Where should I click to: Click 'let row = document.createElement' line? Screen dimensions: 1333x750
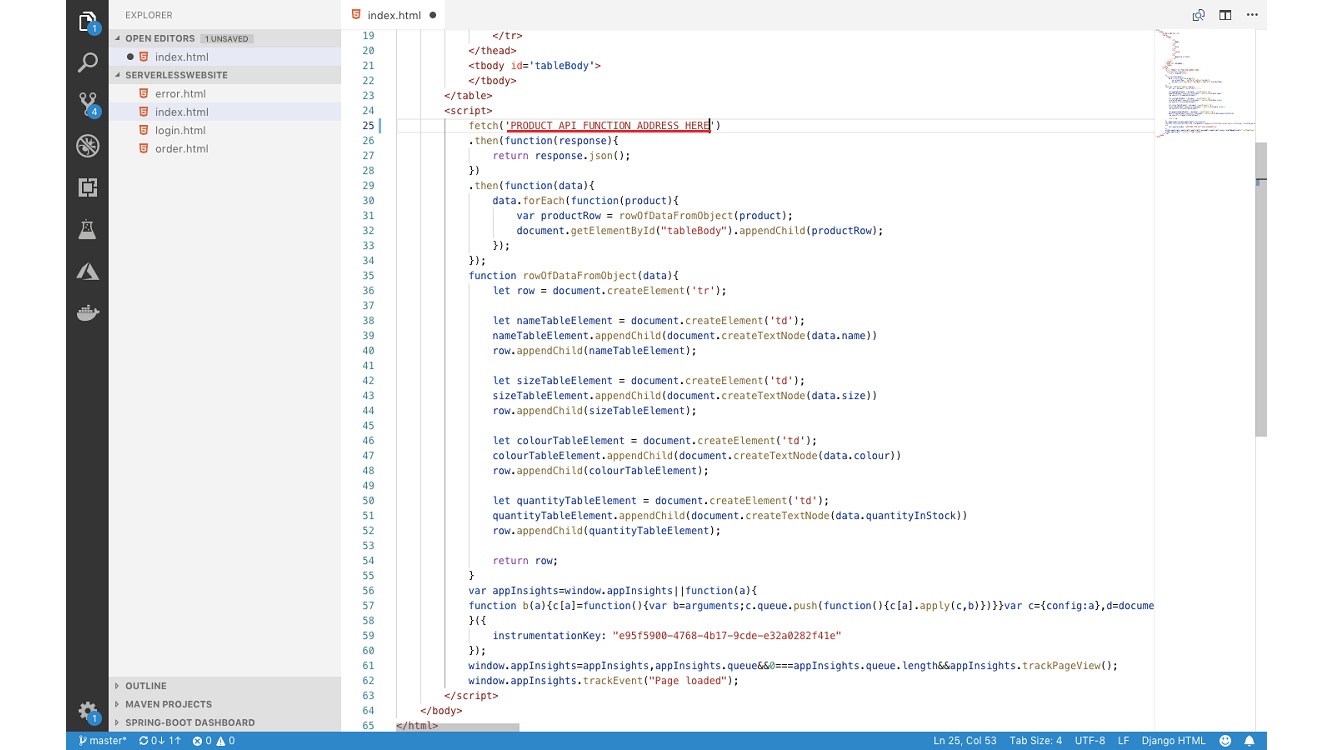[609, 290]
